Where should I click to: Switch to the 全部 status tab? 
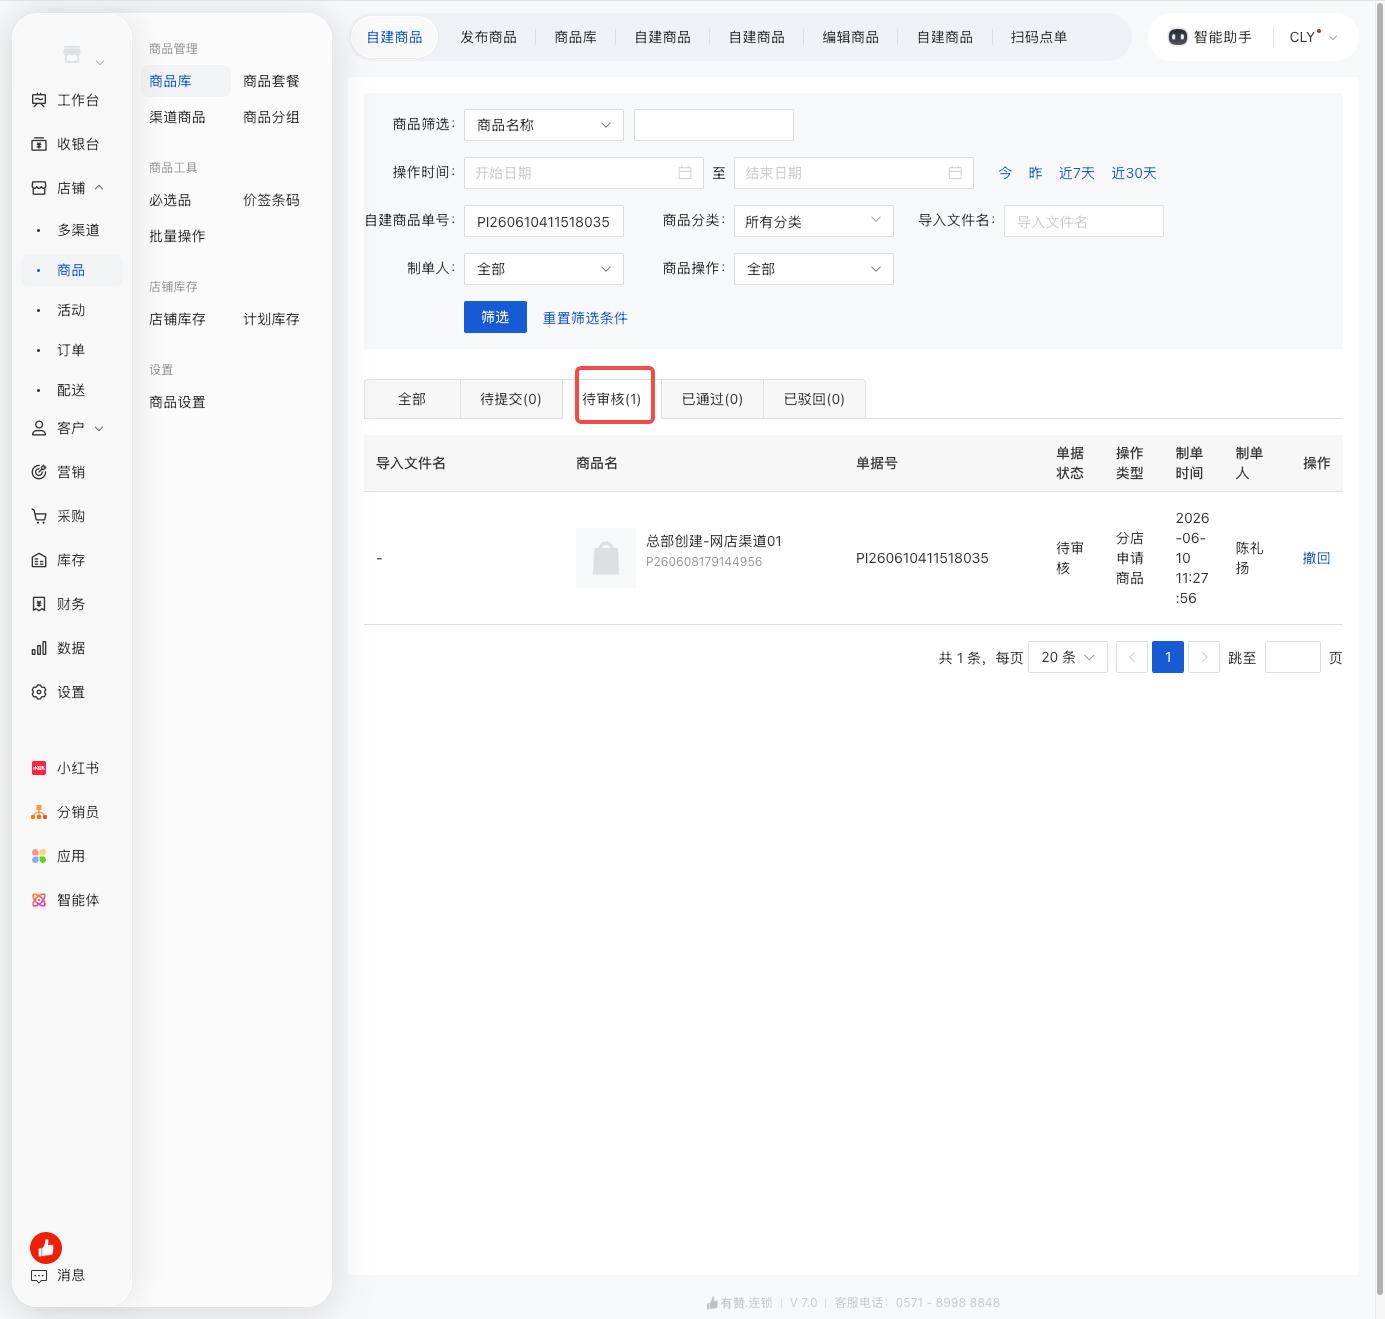(x=412, y=399)
